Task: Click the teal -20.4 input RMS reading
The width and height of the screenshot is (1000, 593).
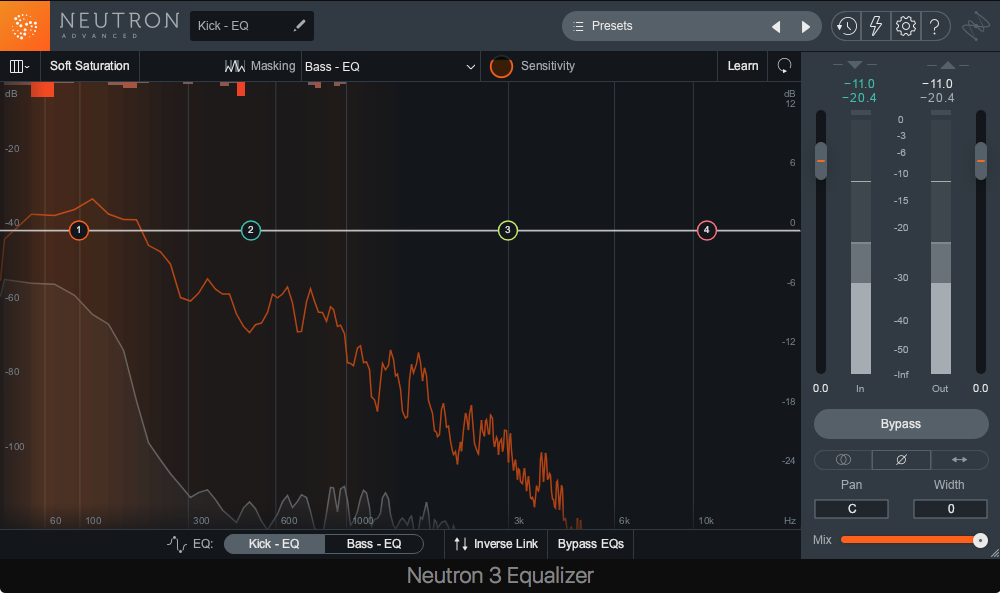Action: pyautogui.click(x=859, y=98)
